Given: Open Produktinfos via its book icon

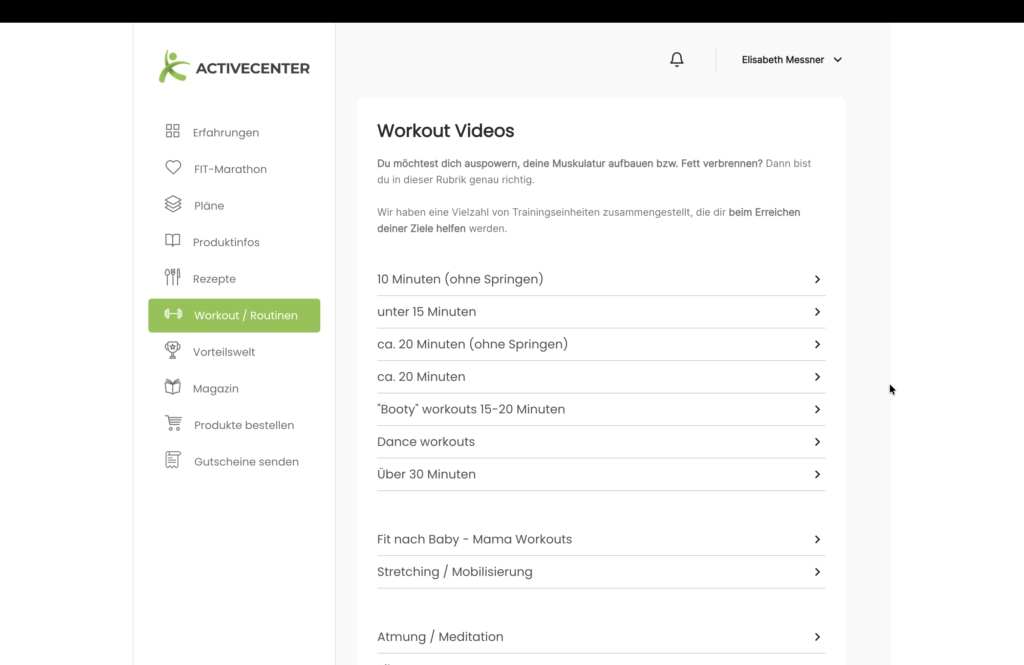Looking at the screenshot, I should (x=173, y=241).
